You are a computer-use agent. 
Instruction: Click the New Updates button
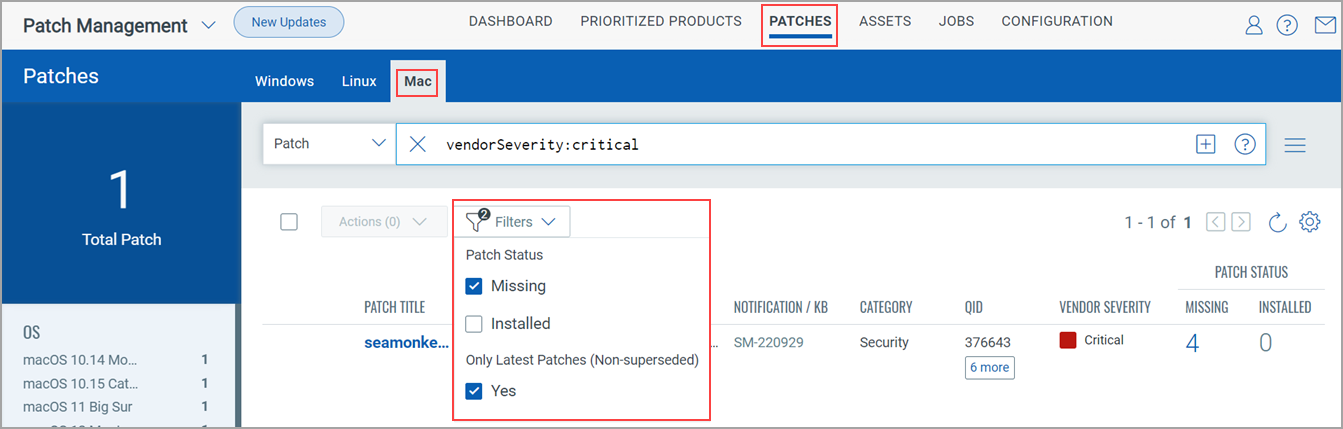pos(288,21)
